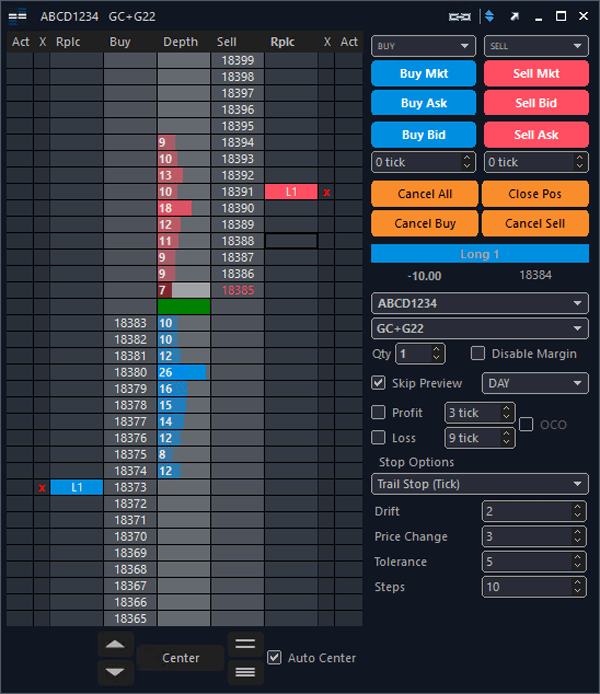600x694 pixels.
Task: Click the Sell Ask button
Action: pos(536,135)
